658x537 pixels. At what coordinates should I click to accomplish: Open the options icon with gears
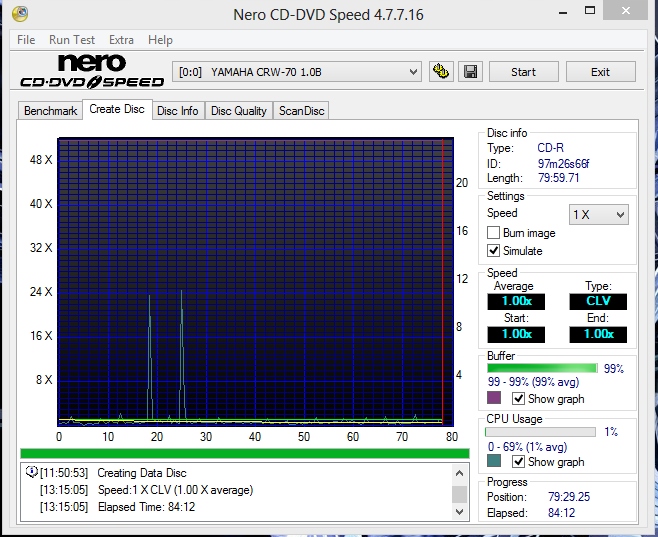coord(441,72)
